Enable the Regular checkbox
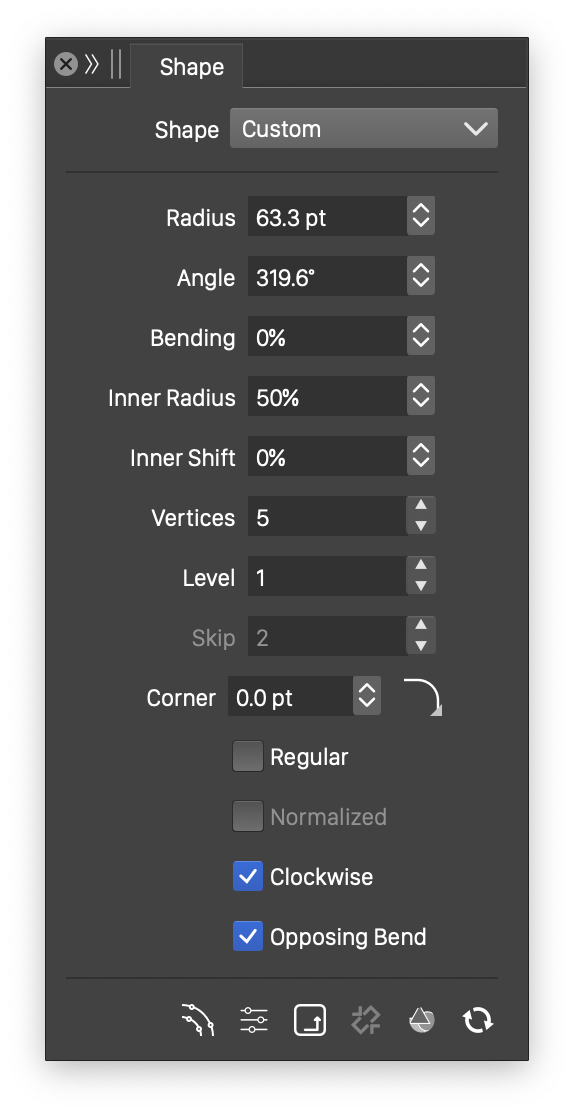This screenshot has height=1114, width=574. click(x=248, y=757)
